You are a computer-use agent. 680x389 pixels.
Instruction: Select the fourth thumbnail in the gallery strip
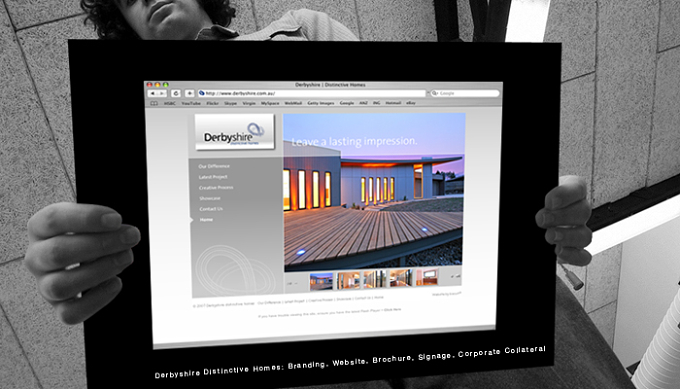(x=401, y=278)
